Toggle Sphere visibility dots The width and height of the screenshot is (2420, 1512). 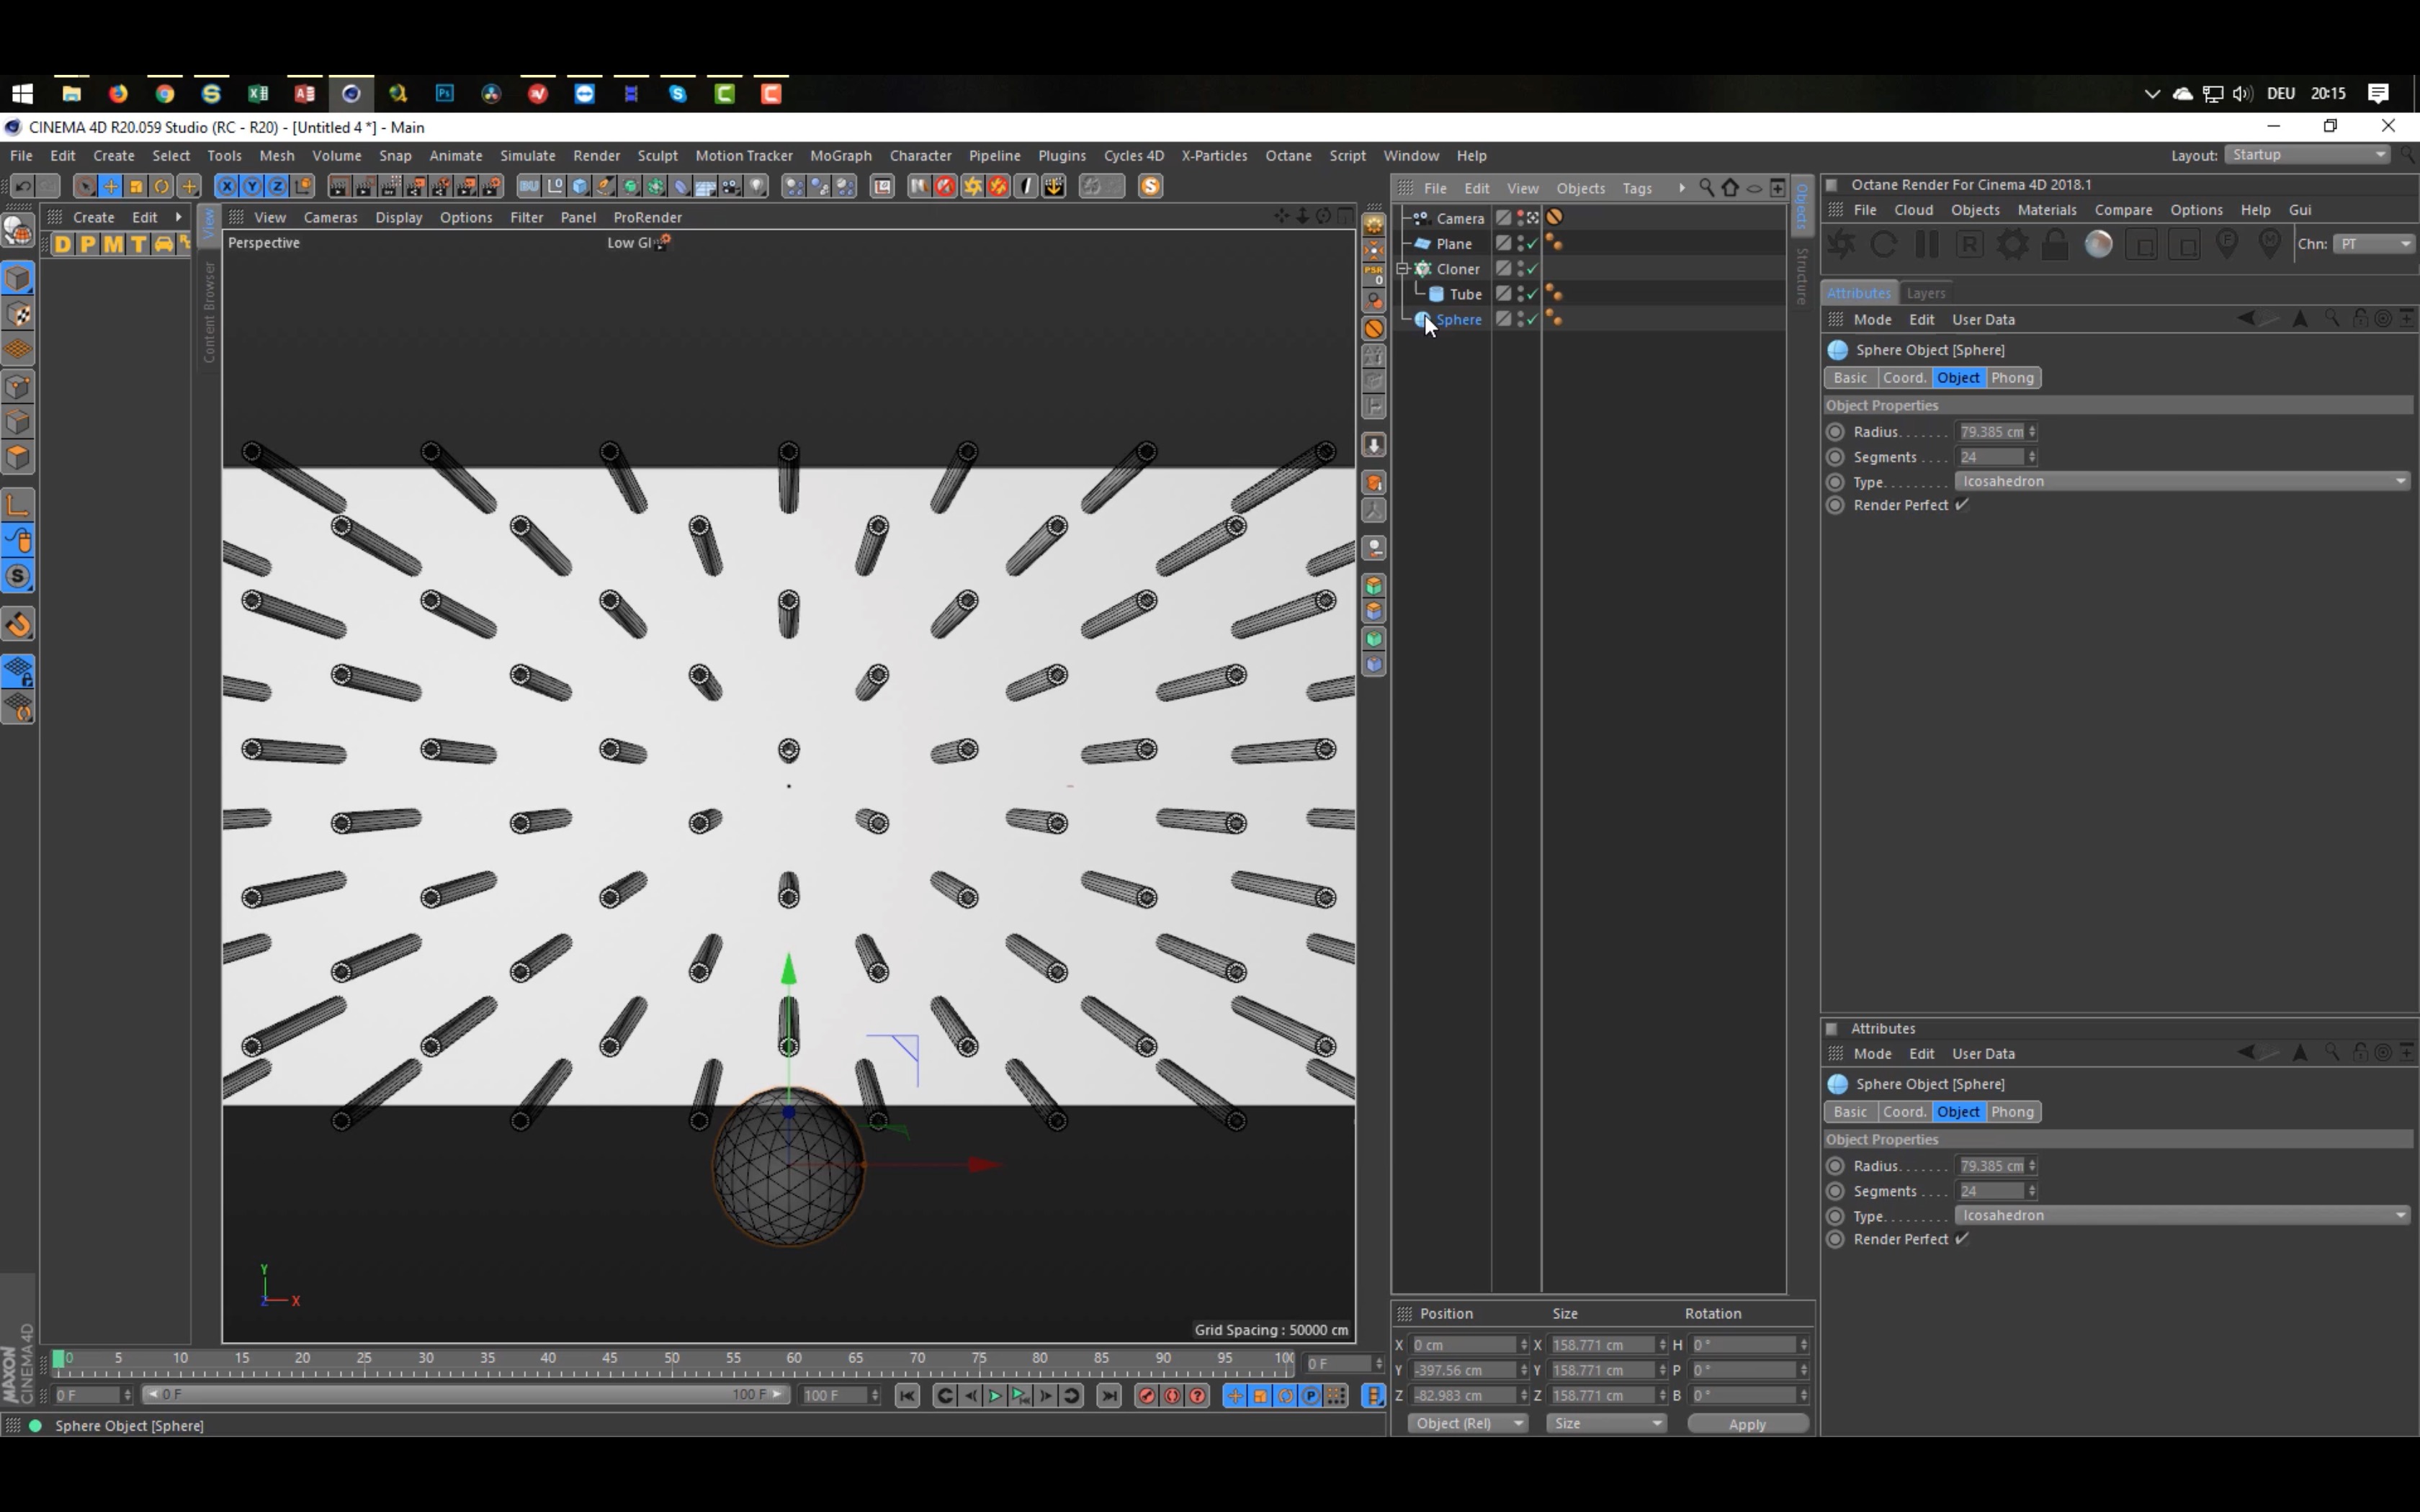1520,320
